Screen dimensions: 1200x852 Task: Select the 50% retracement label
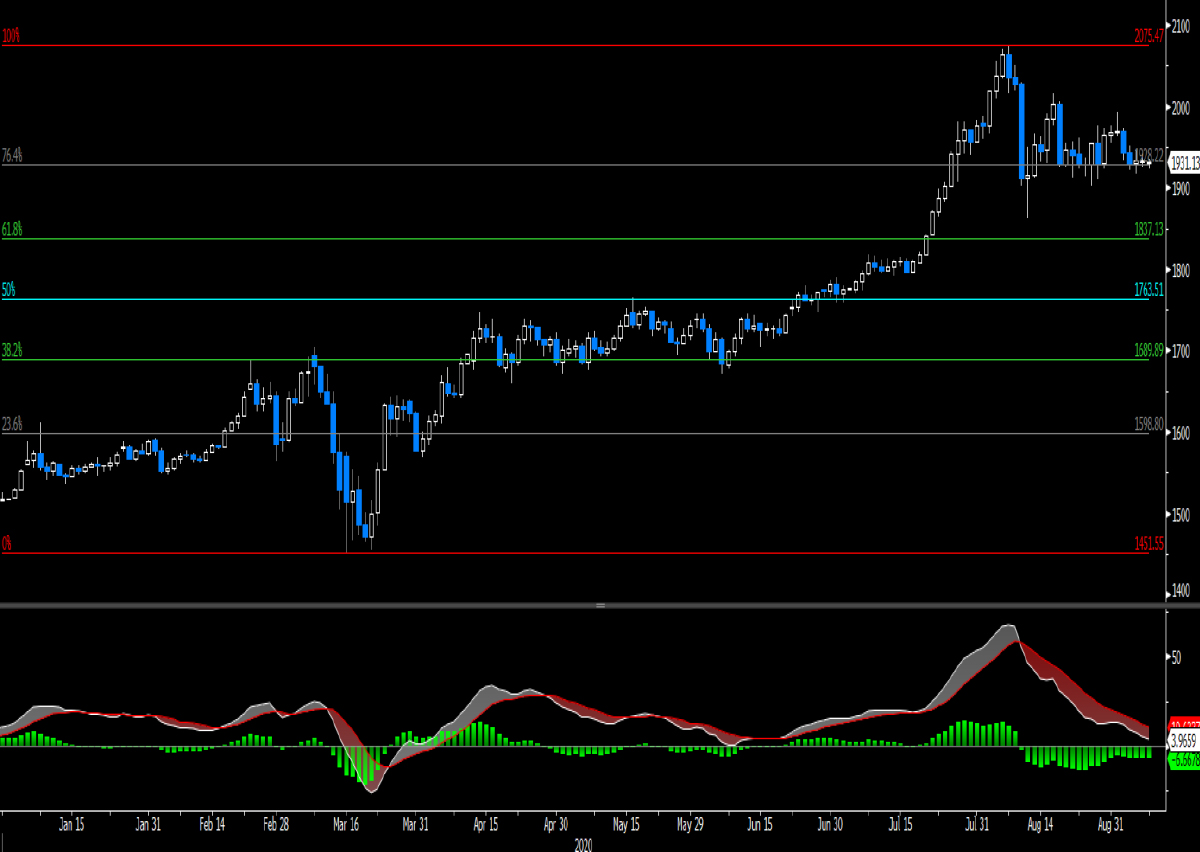[9, 290]
